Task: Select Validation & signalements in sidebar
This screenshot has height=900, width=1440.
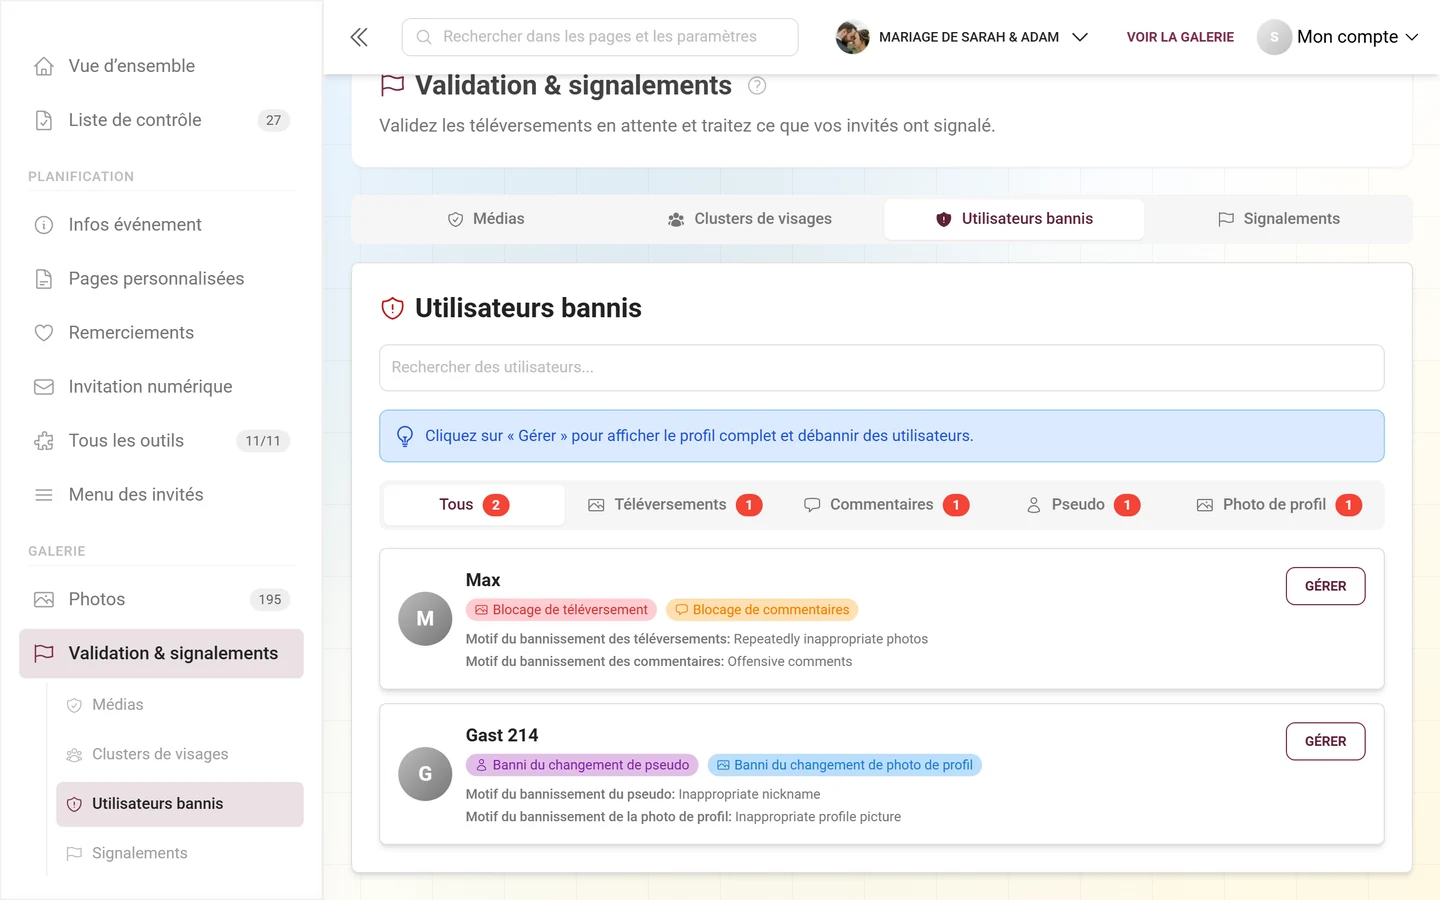Action: click(x=161, y=654)
